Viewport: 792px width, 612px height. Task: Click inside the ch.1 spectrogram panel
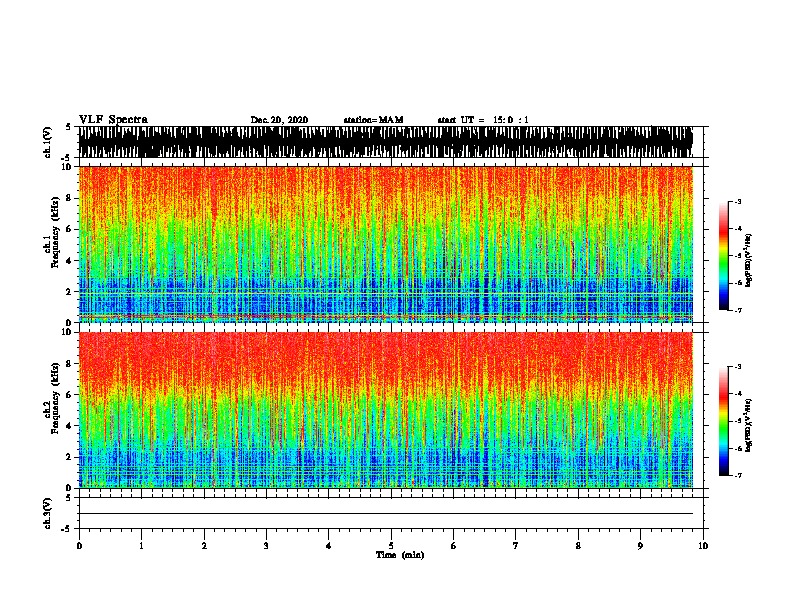coord(386,244)
